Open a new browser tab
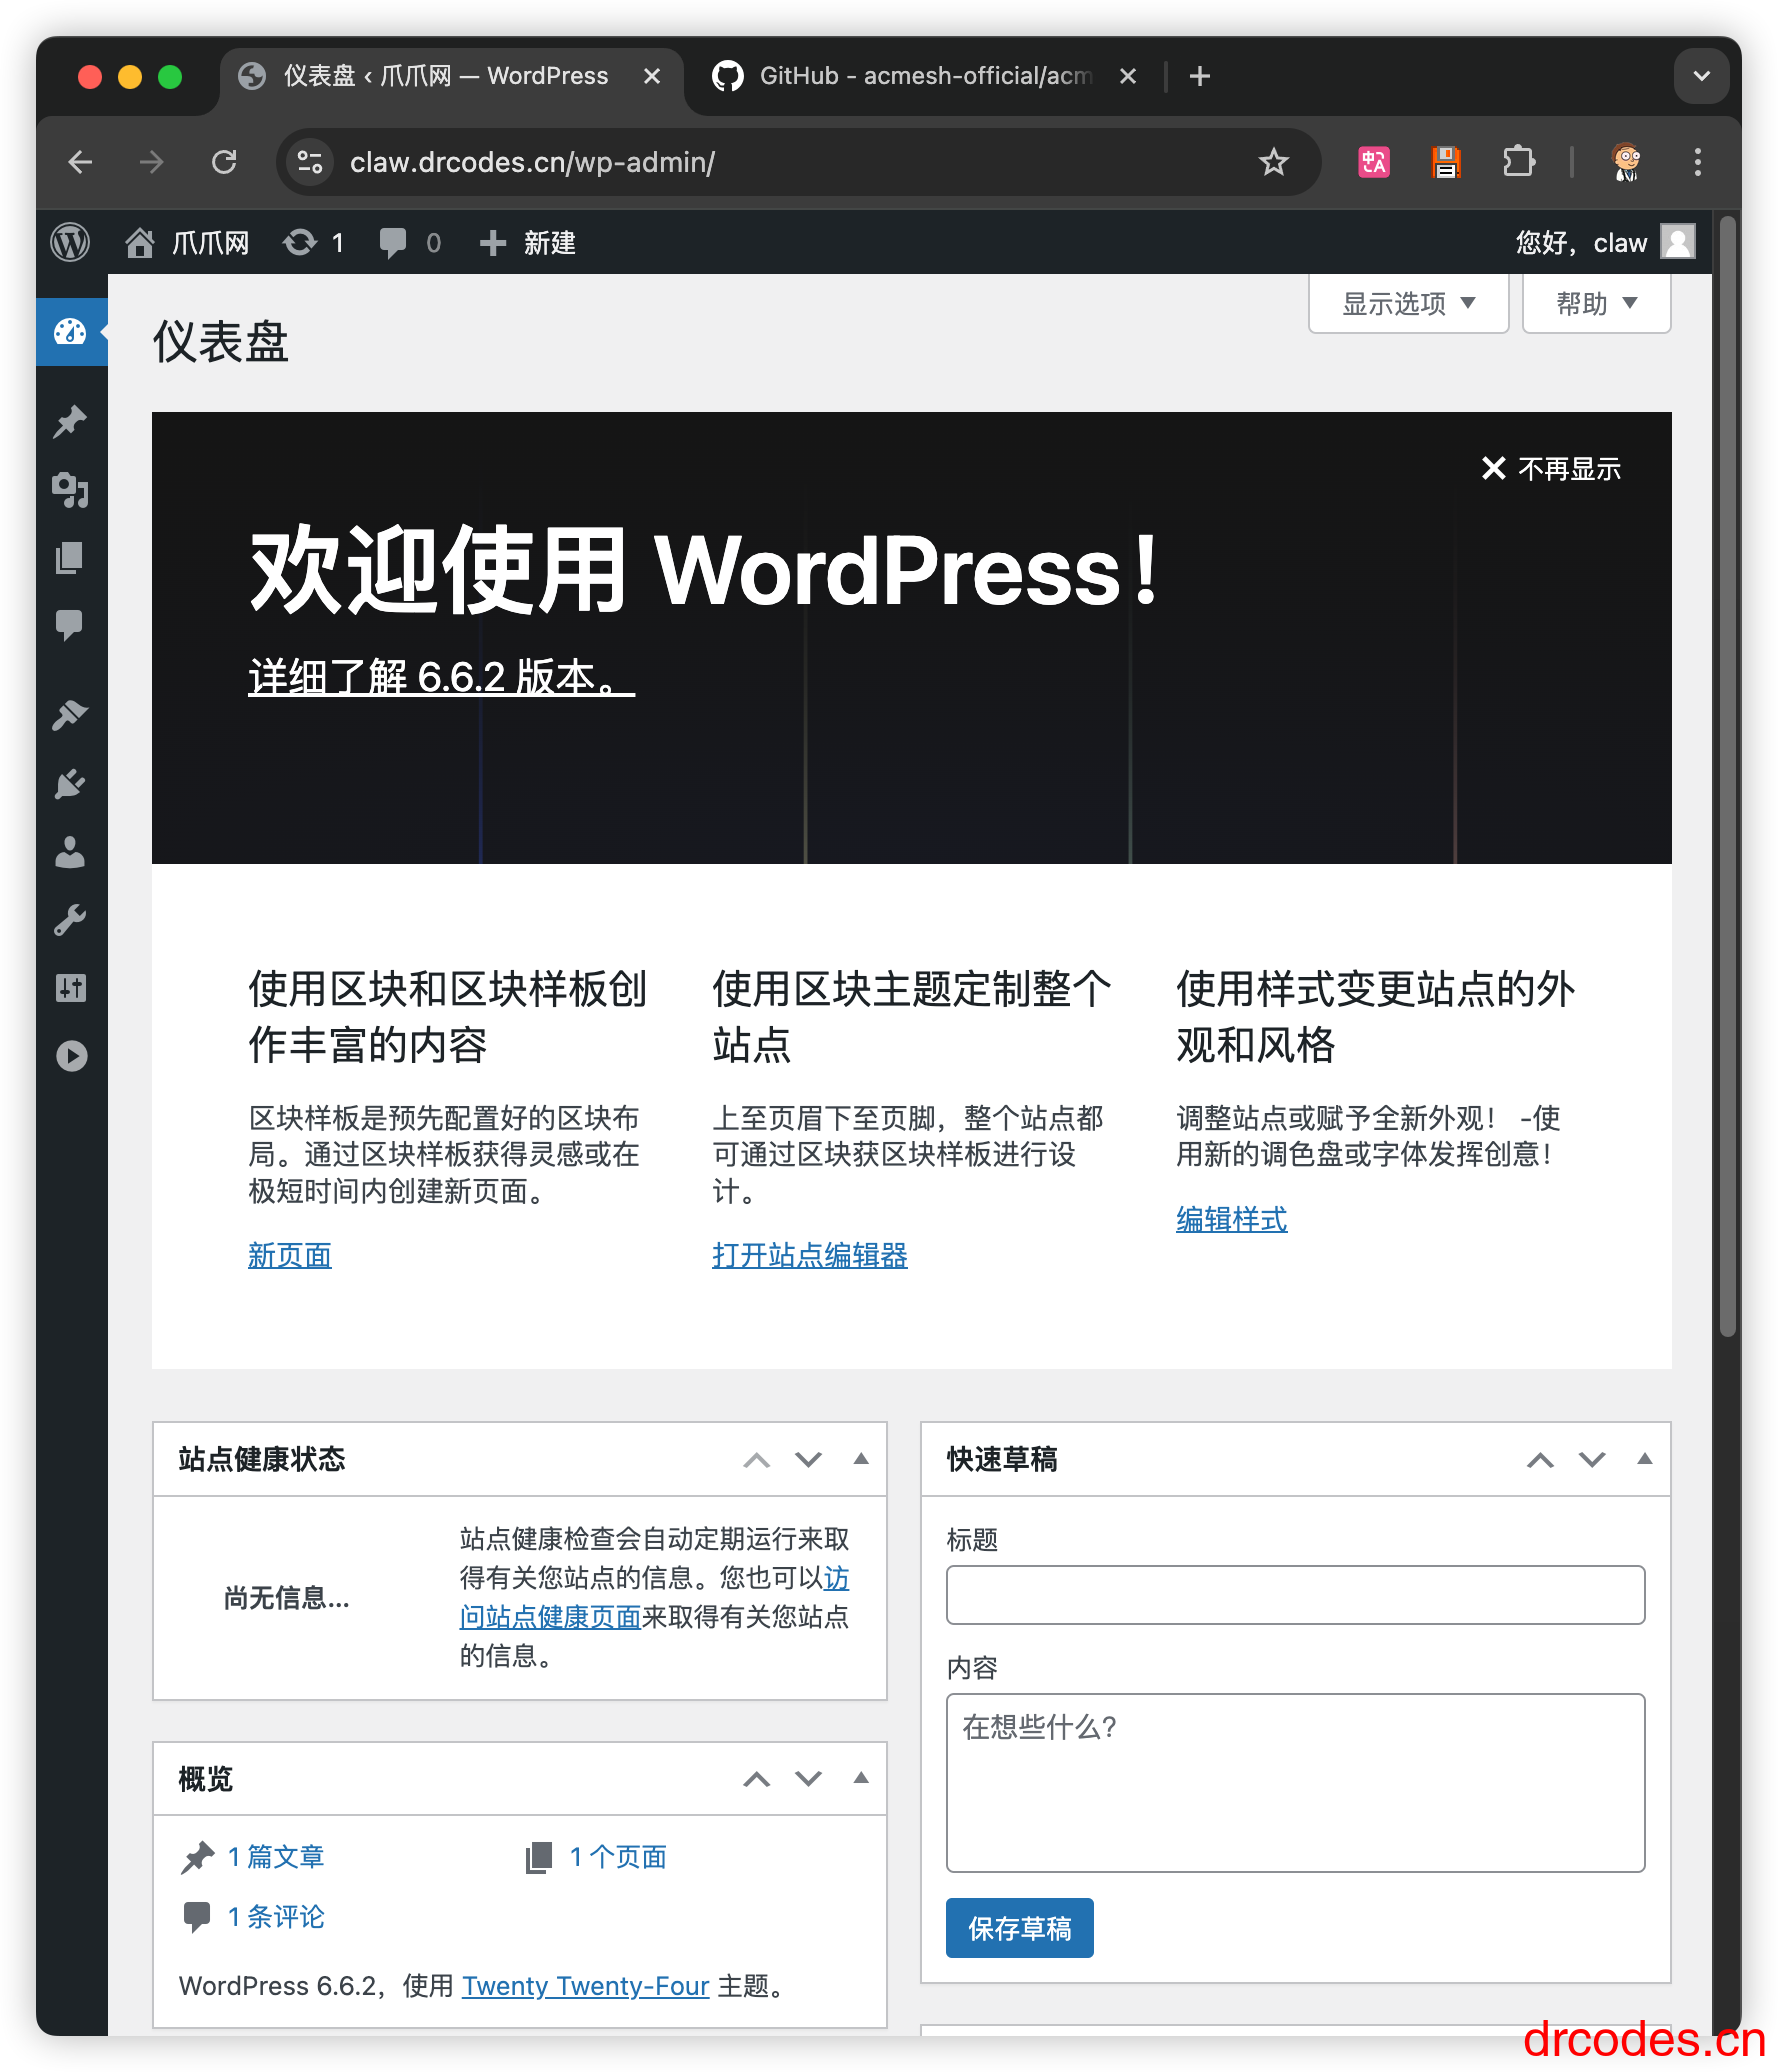The width and height of the screenshot is (1778, 2072). click(1200, 76)
